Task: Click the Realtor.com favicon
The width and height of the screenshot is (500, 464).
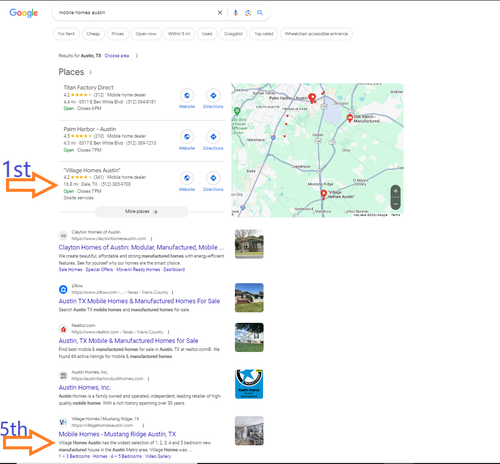Action: click(63, 329)
